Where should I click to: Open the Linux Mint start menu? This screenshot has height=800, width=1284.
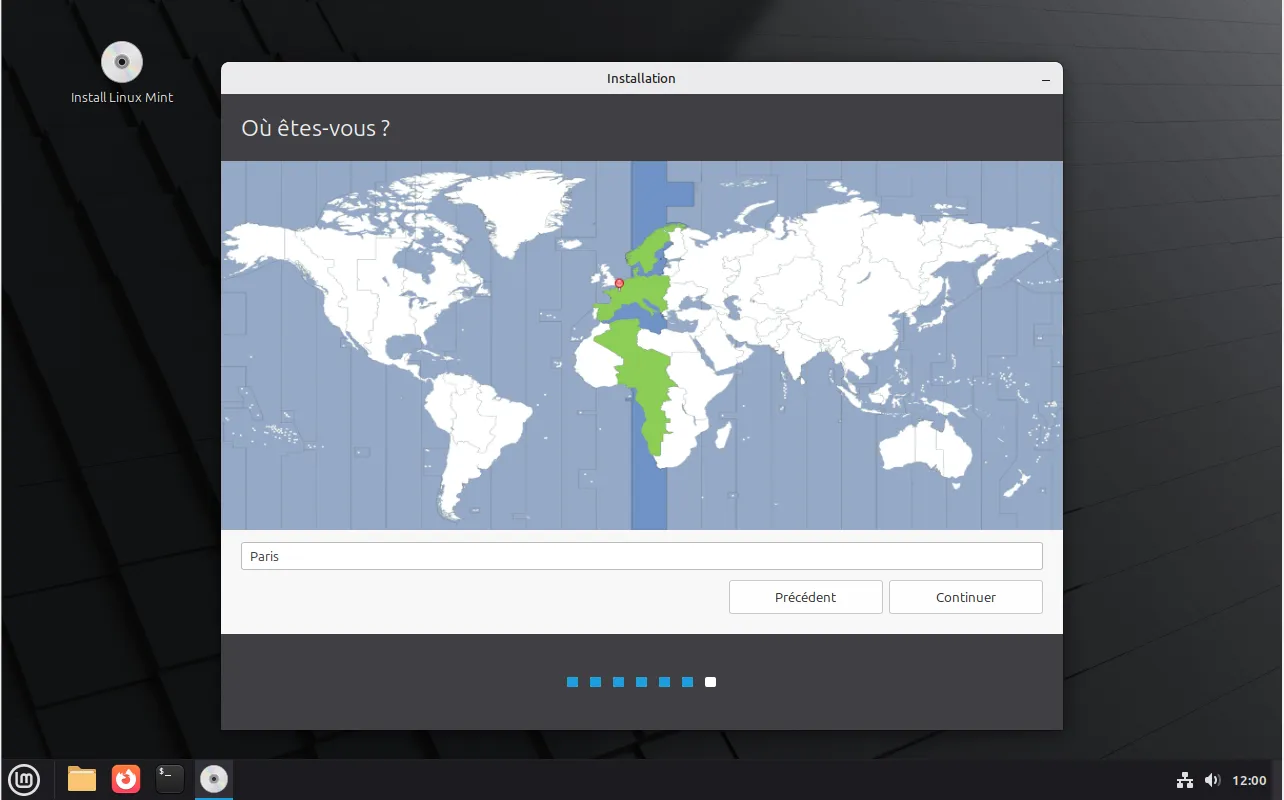[x=24, y=779]
